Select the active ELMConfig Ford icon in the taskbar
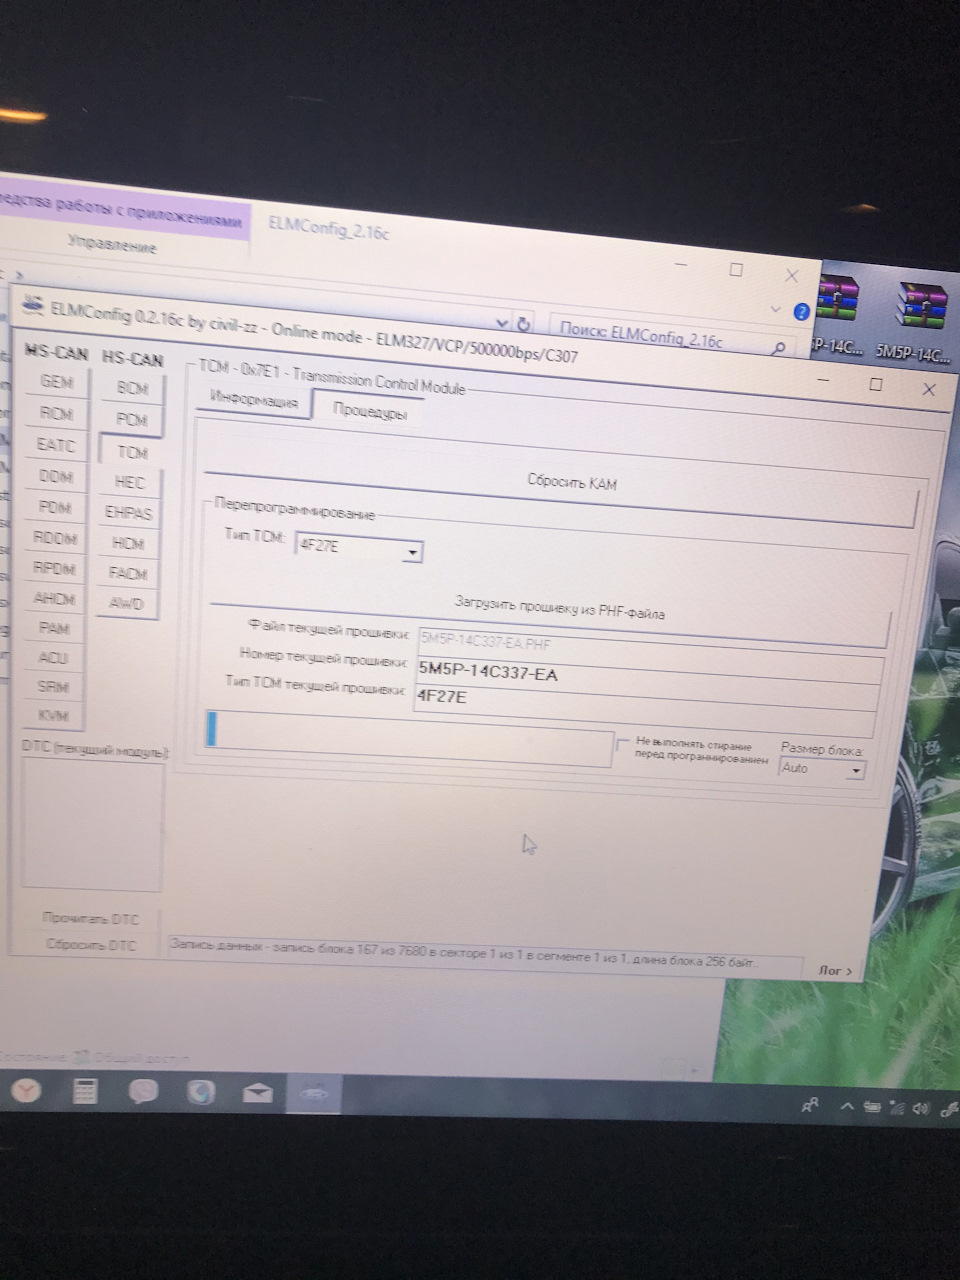The height and width of the screenshot is (1280, 960). pos(313,1094)
